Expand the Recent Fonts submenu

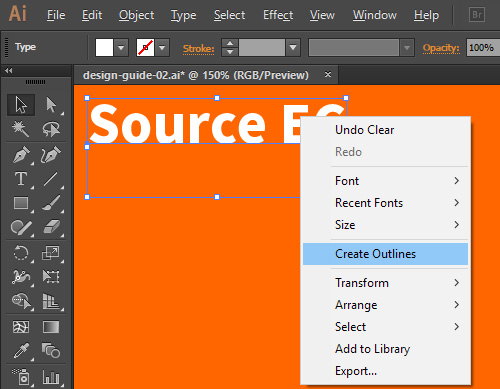pos(385,203)
